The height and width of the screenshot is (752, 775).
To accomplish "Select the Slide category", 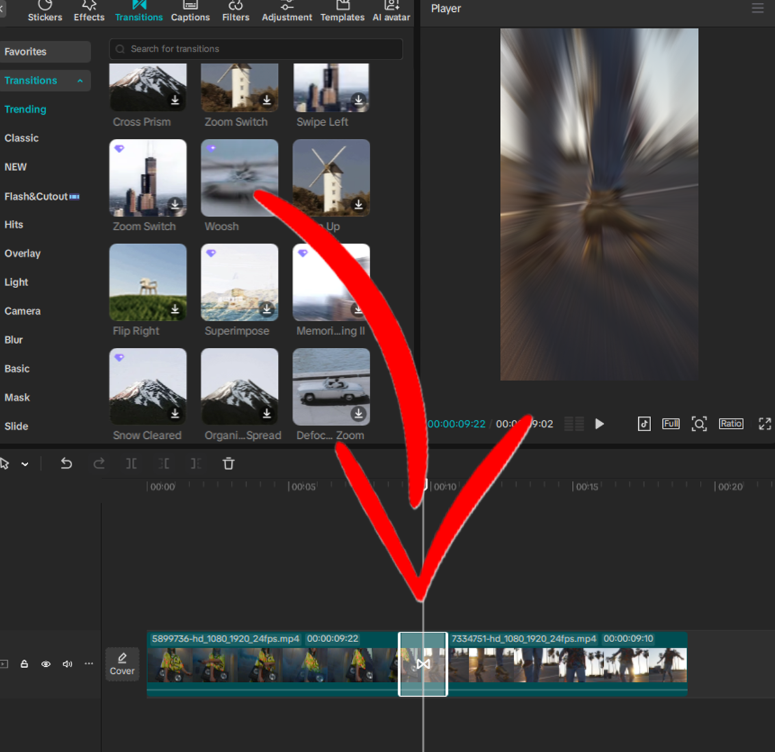I will click(16, 426).
